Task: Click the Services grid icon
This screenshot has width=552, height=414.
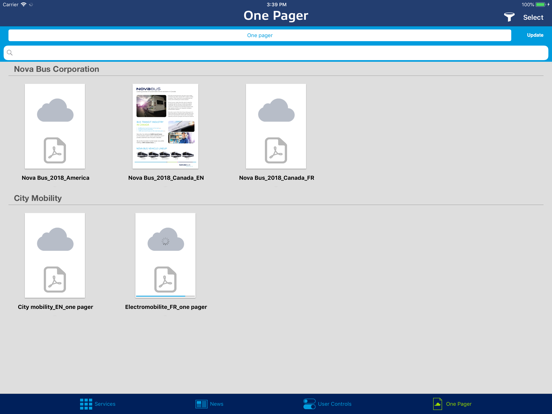Action: 86,404
